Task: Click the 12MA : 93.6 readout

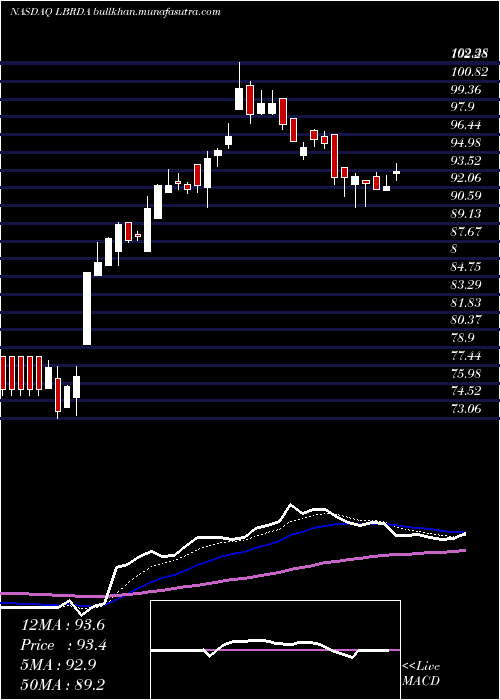Action: click(63, 625)
